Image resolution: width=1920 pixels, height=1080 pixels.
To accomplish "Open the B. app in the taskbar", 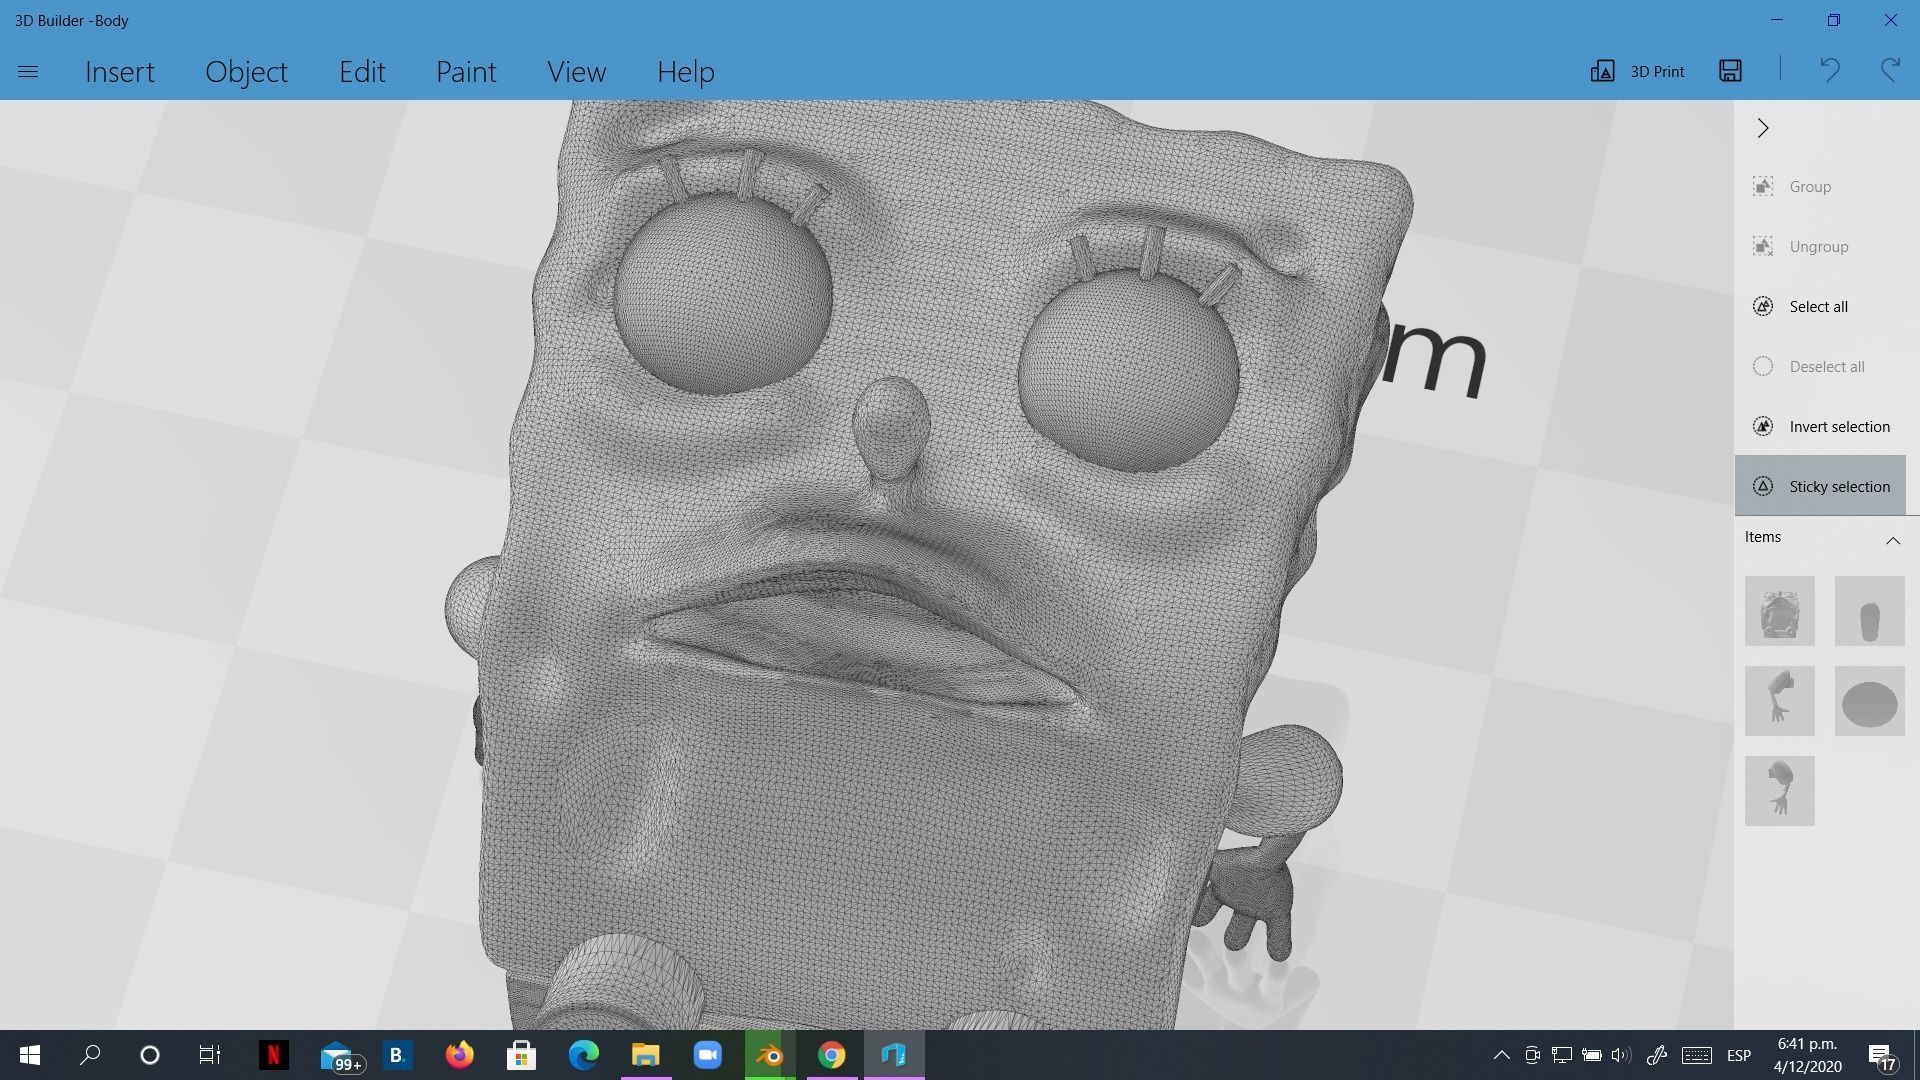I will tap(397, 1055).
